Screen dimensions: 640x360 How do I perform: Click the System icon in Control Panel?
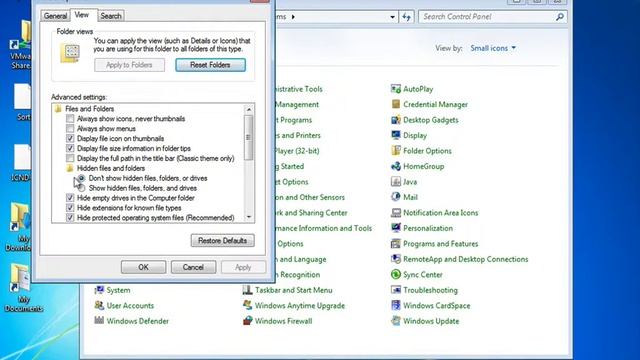pos(99,290)
